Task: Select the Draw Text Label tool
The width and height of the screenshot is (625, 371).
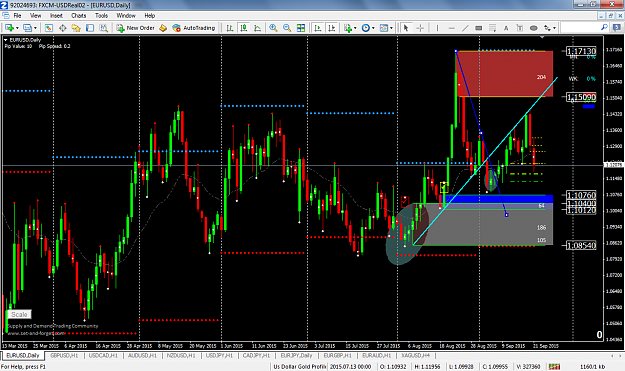Action: (x=519, y=28)
